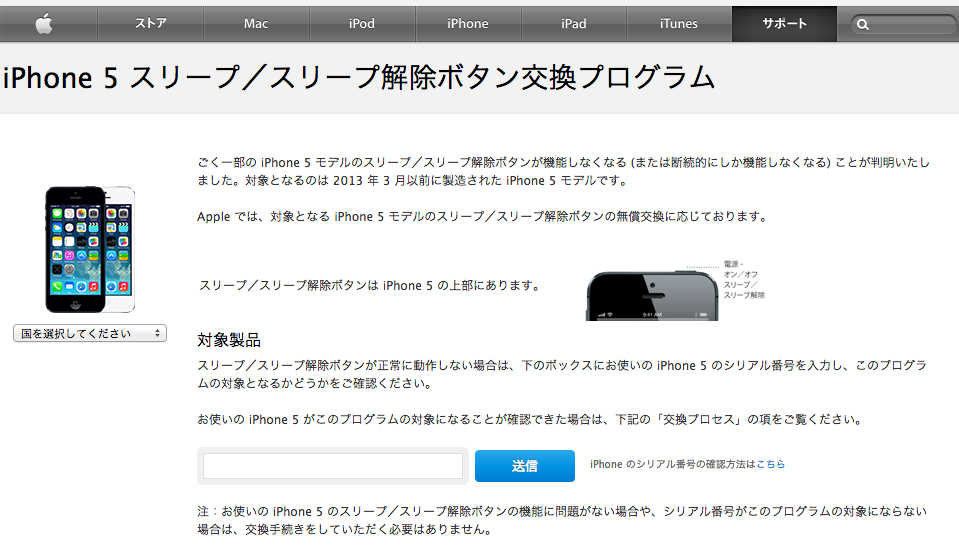This screenshot has width=959, height=558.
Task: Click the Apple logo home icon
Action: (x=43, y=24)
